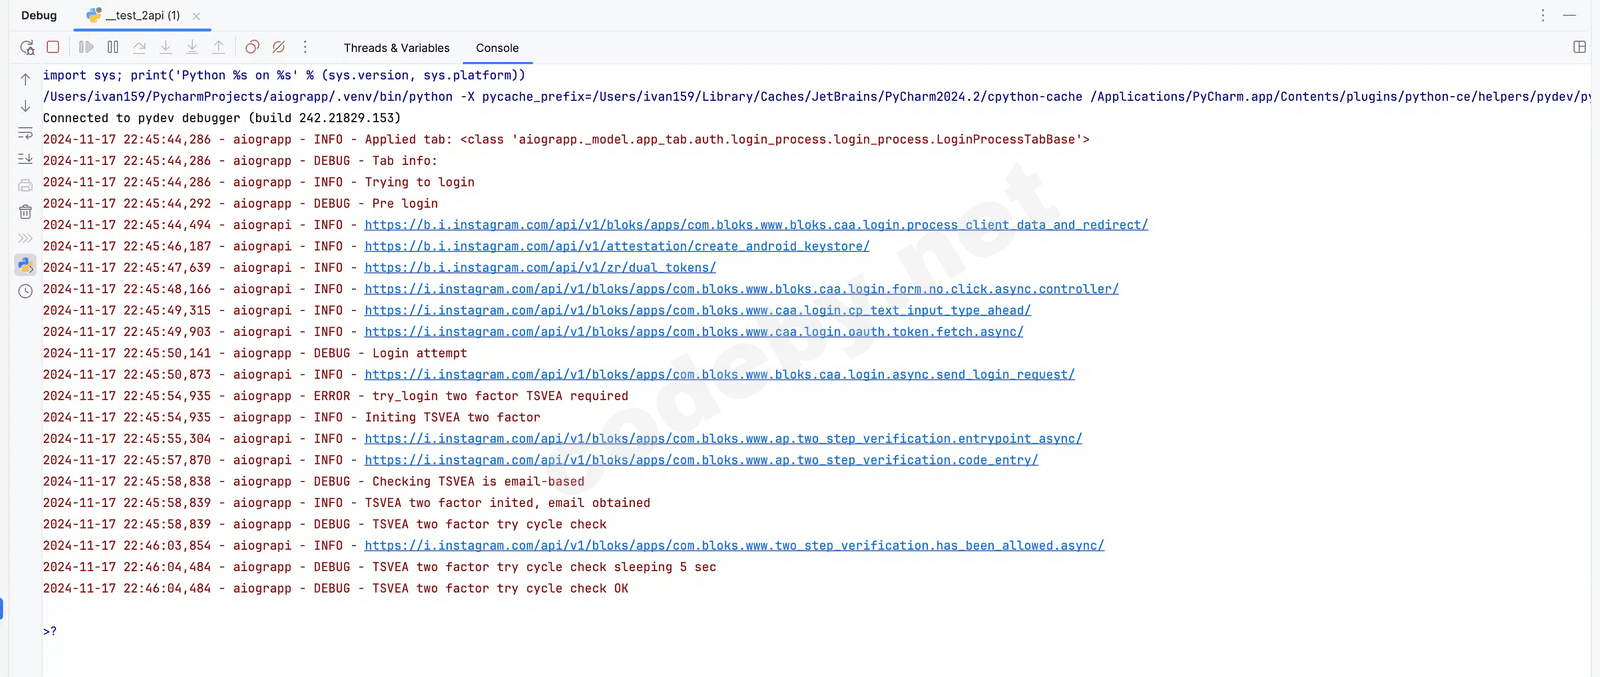Open Debug tool window options menu
This screenshot has height=677, width=1600.
1543,15
